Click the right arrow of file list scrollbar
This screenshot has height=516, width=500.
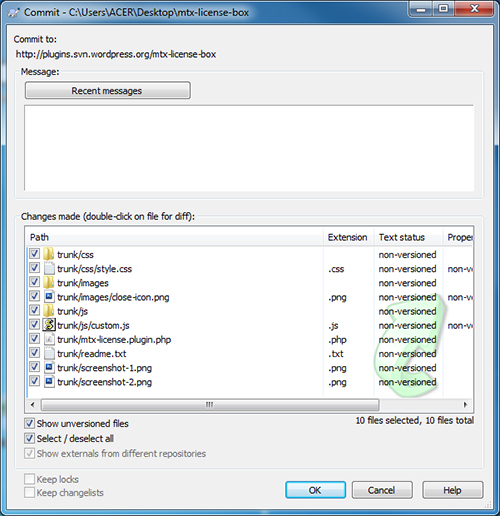click(466, 405)
